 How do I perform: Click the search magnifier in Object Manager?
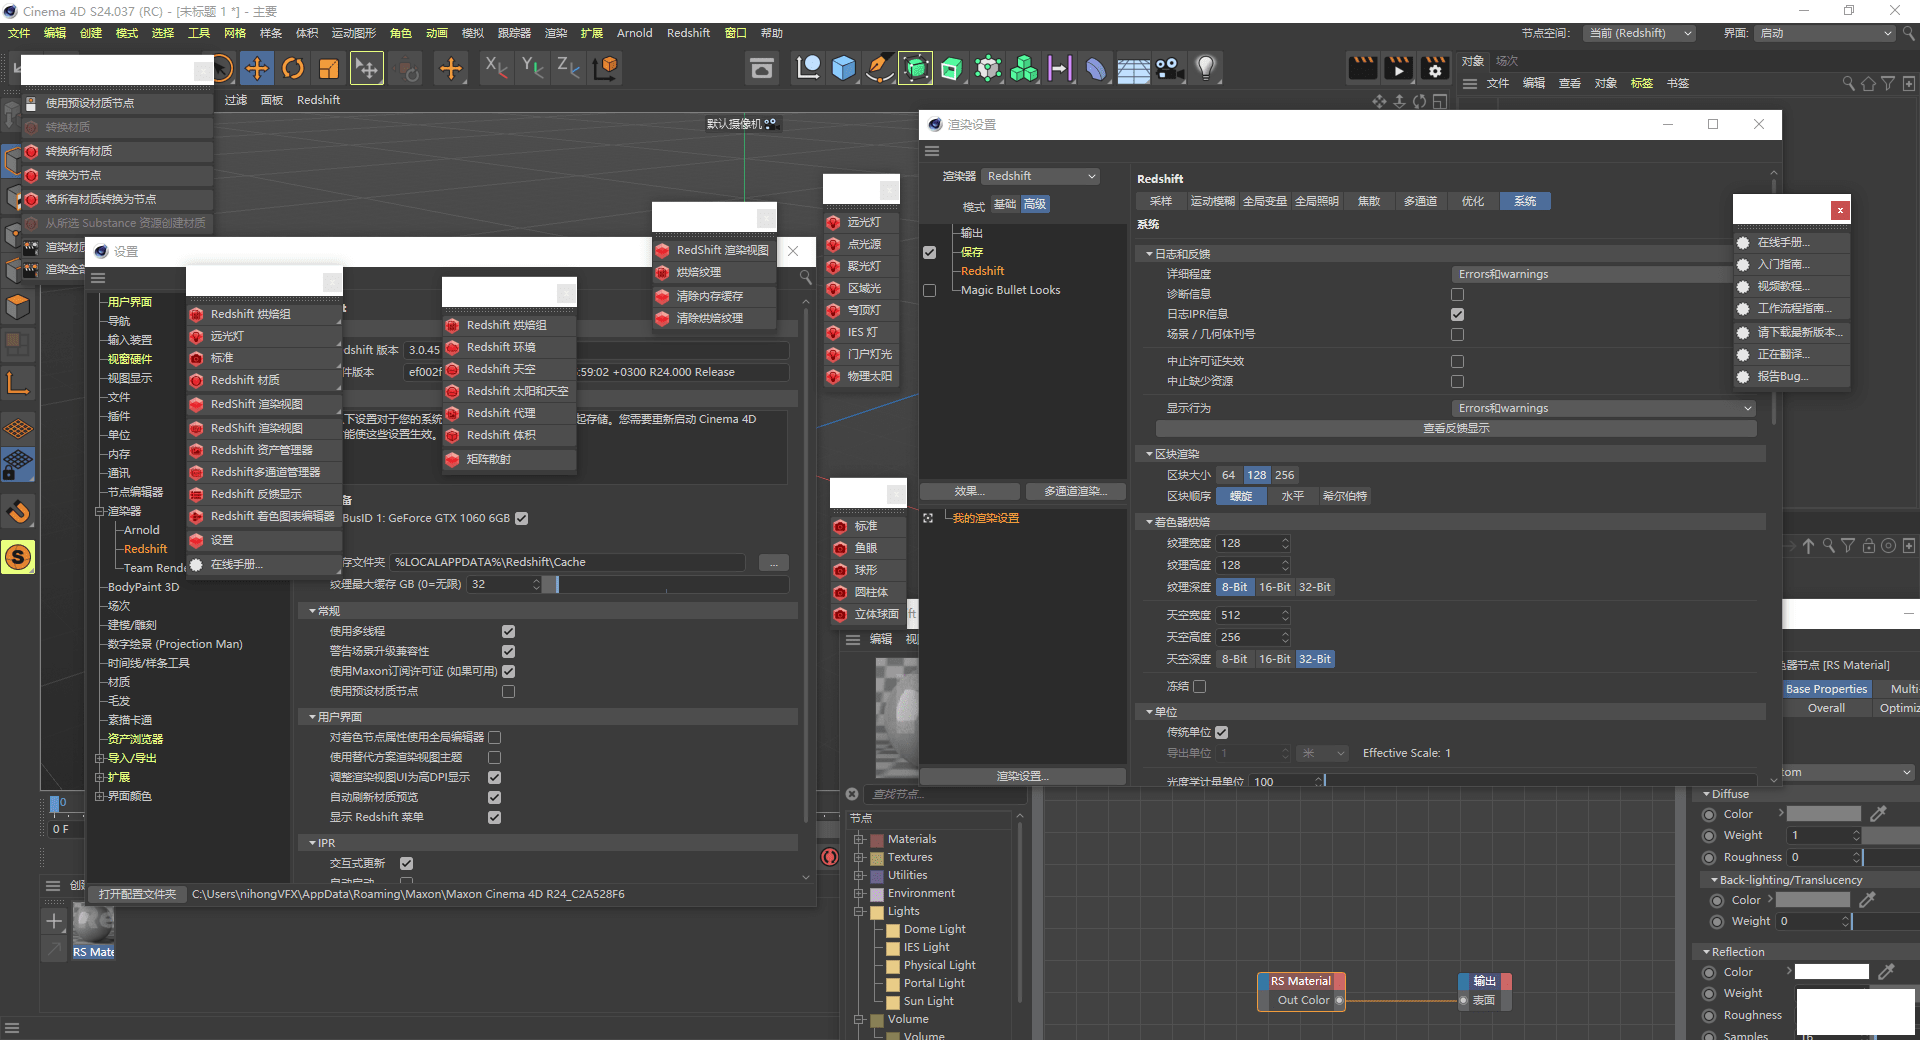pyautogui.click(x=1848, y=84)
